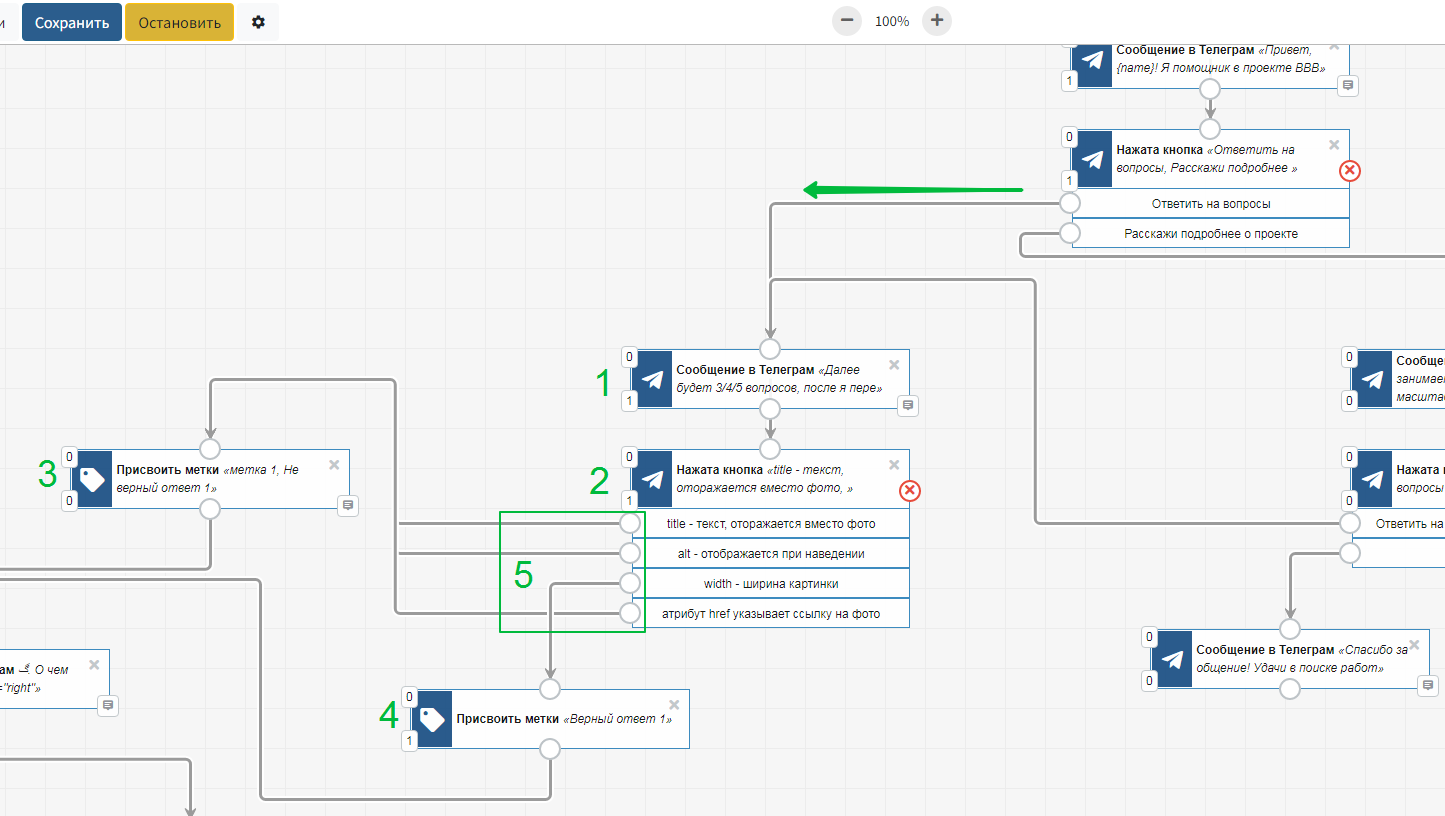Close the 'Верный ответ 1' tag block

tap(674, 704)
